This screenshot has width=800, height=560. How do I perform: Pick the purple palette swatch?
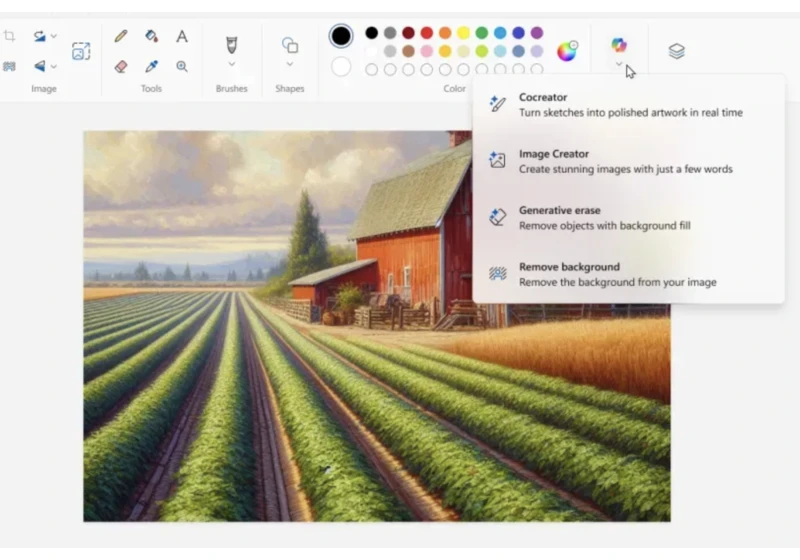point(537,33)
